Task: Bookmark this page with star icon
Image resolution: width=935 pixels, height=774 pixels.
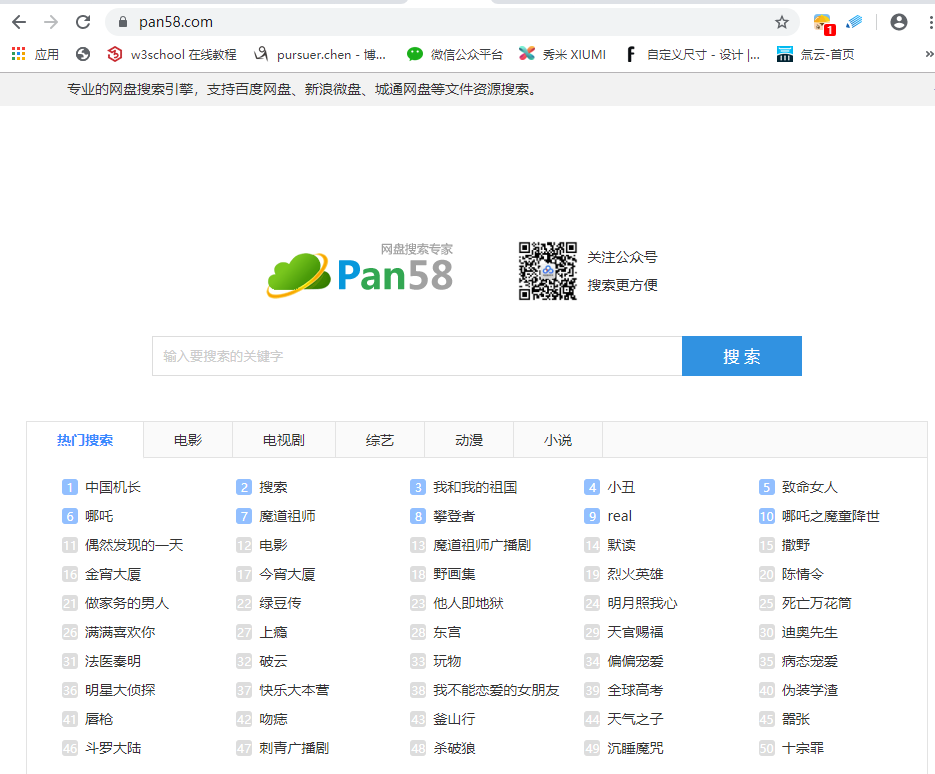Action: click(x=782, y=23)
